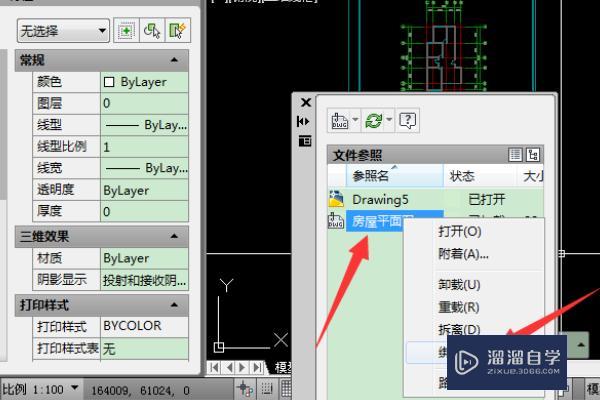Image resolution: width=600 pixels, height=400 pixels.
Task: Click the 透明度 ByLayer value
Action: pyautogui.click(x=145, y=190)
